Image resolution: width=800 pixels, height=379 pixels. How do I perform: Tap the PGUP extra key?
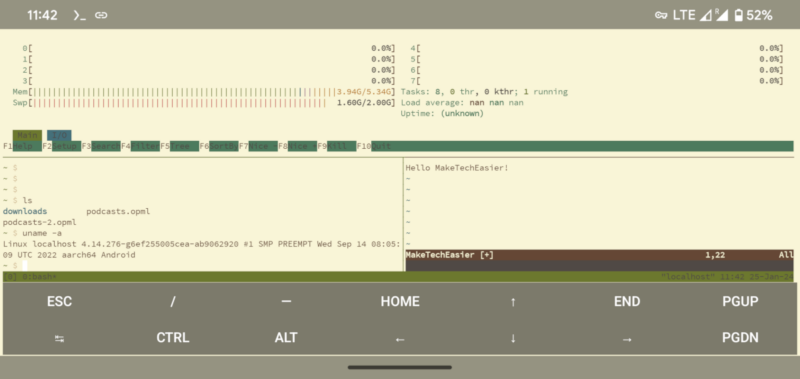point(740,301)
